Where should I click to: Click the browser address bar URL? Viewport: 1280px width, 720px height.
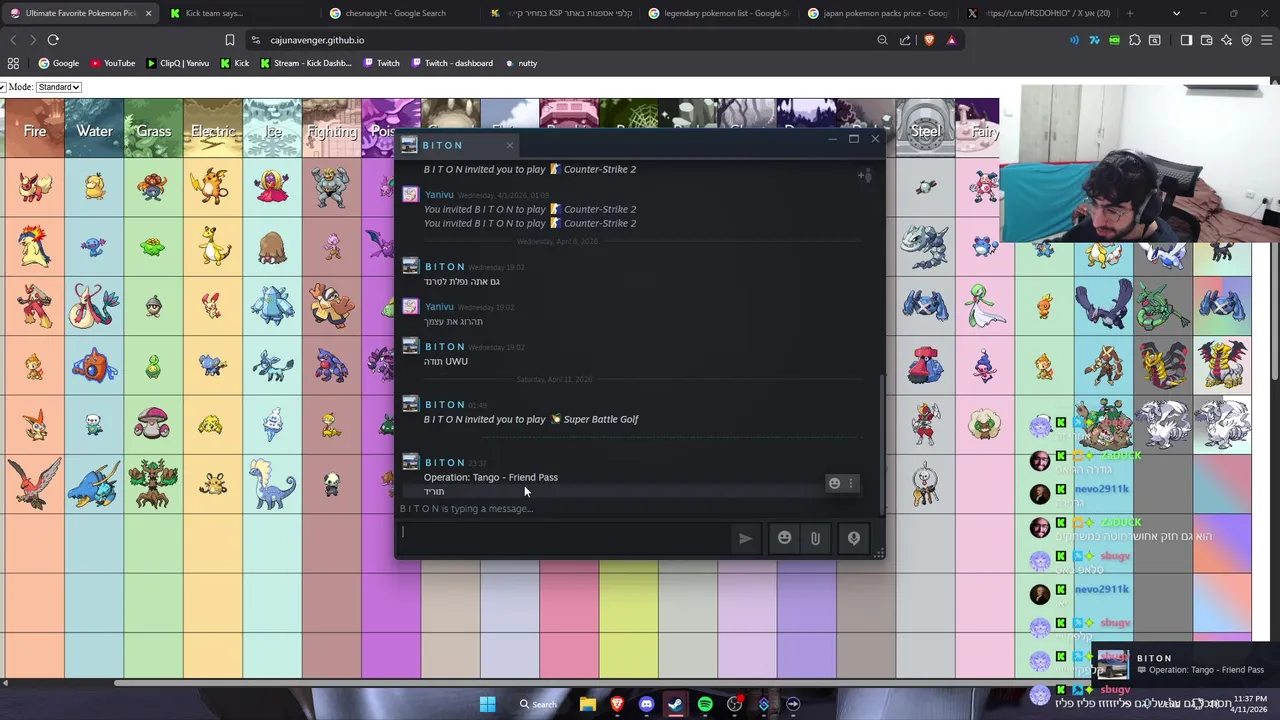[x=317, y=40]
